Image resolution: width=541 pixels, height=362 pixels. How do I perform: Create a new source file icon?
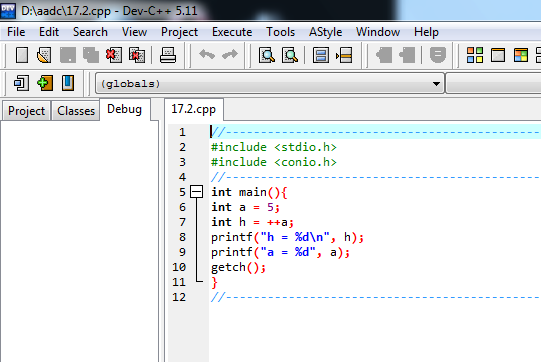coord(22,55)
